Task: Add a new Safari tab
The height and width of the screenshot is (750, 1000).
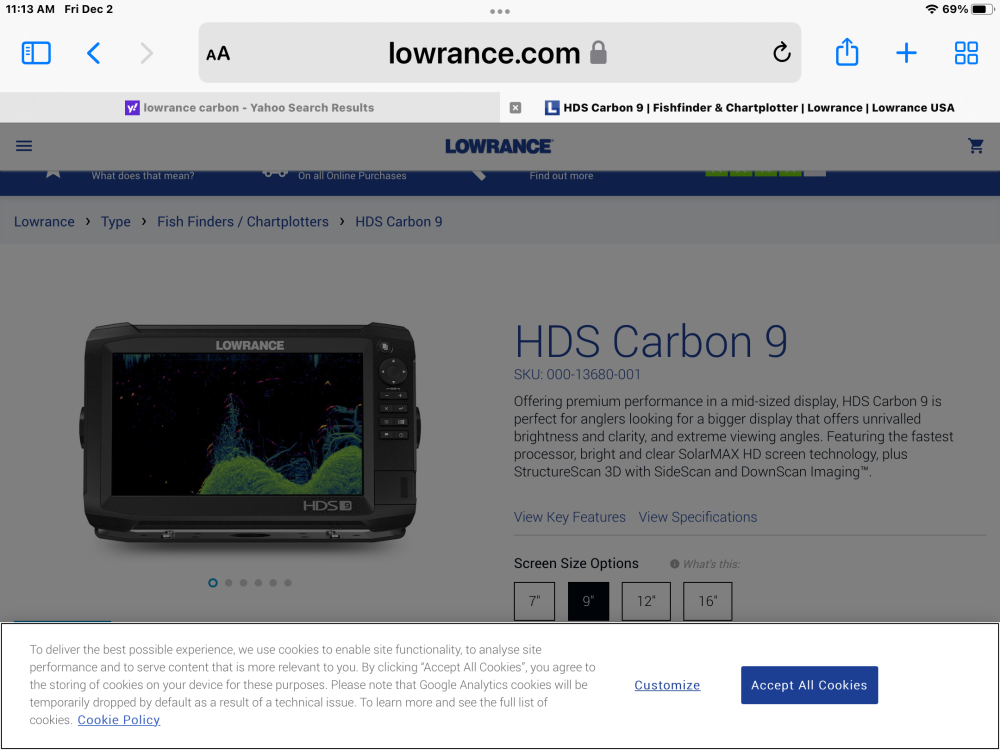Action: tap(906, 53)
